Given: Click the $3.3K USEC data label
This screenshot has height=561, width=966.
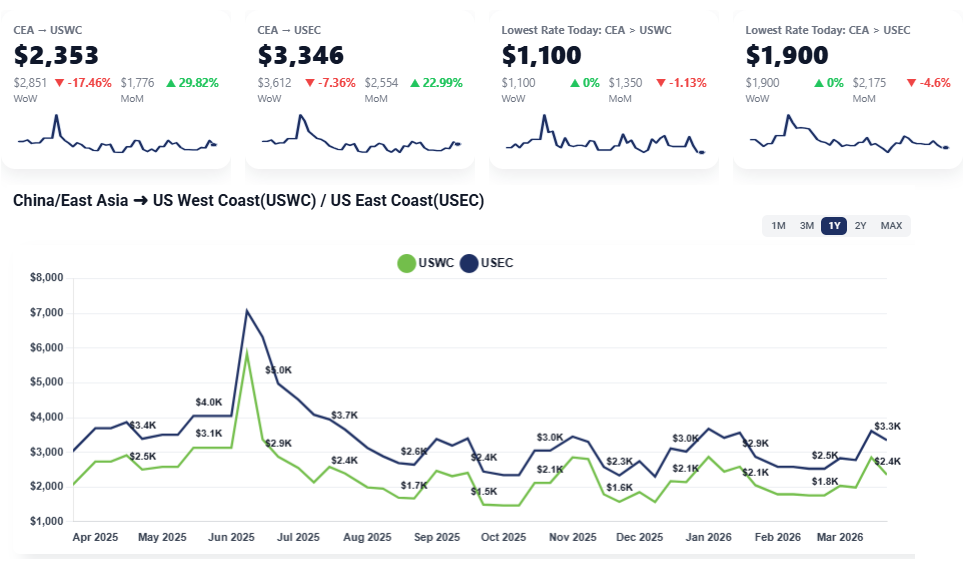Looking at the screenshot, I should click(887, 426).
